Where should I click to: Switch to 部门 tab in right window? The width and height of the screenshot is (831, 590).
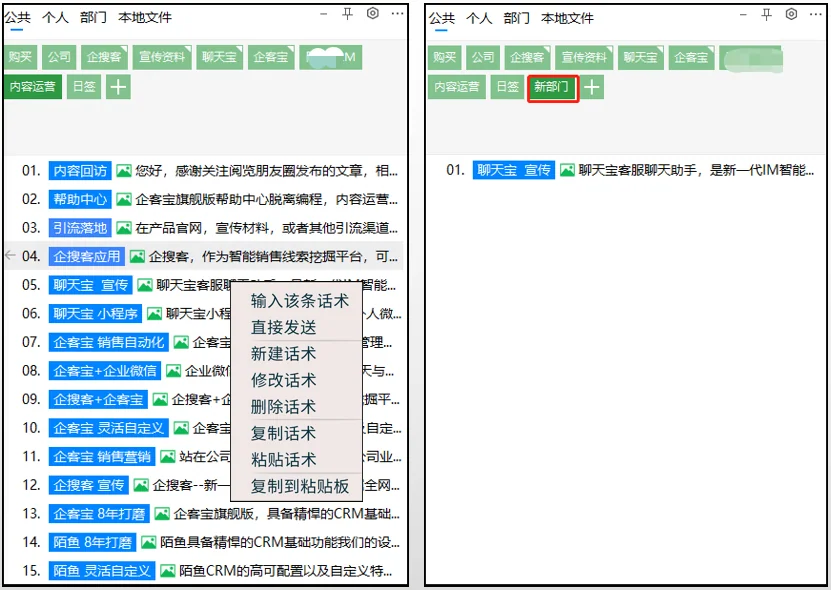pyautogui.click(x=517, y=18)
